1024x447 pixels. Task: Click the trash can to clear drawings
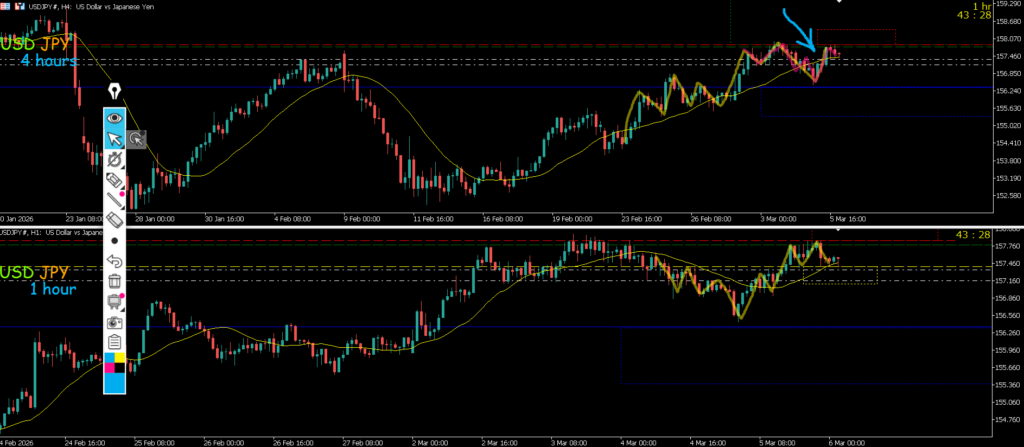pos(115,282)
